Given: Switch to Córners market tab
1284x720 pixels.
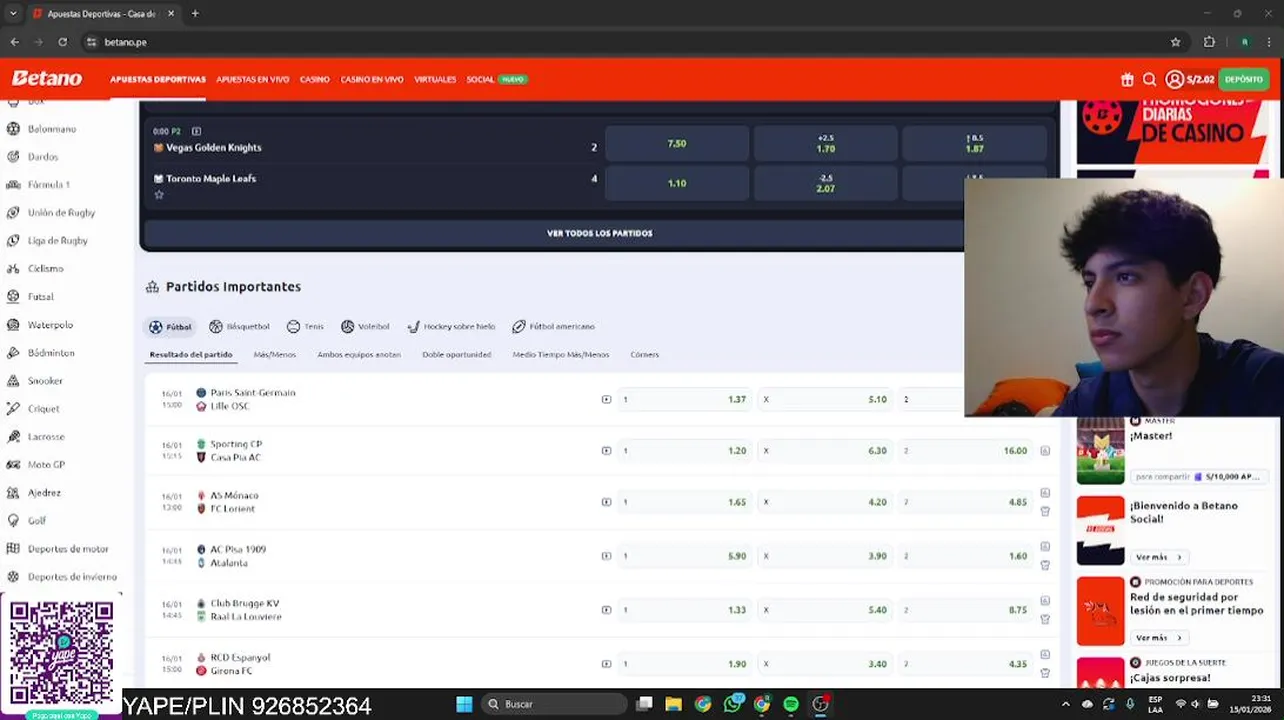Looking at the screenshot, I should point(645,355).
